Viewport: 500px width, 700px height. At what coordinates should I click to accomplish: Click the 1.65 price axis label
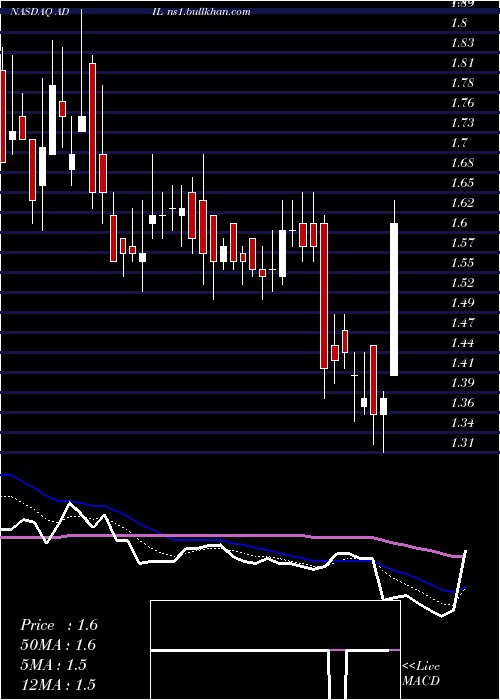pyautogui.click(x=462, y=183)
